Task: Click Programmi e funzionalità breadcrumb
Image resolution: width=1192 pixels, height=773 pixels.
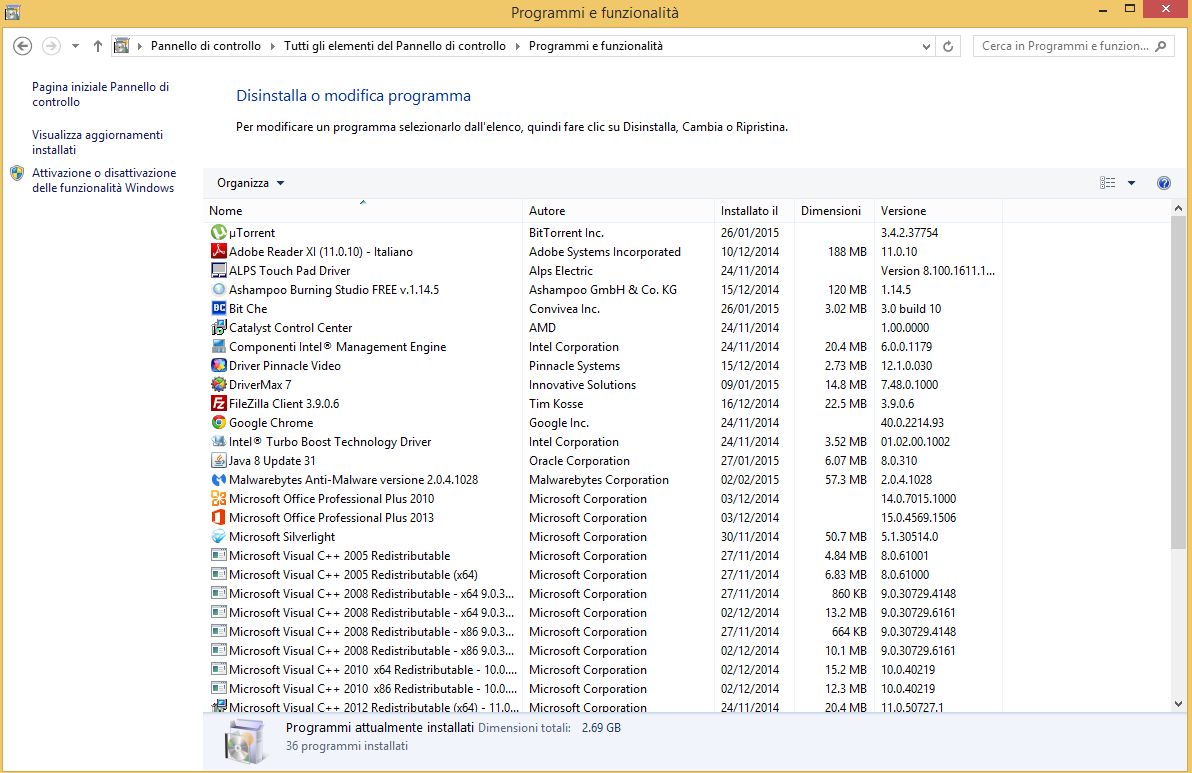Action: tap(595, 46)
